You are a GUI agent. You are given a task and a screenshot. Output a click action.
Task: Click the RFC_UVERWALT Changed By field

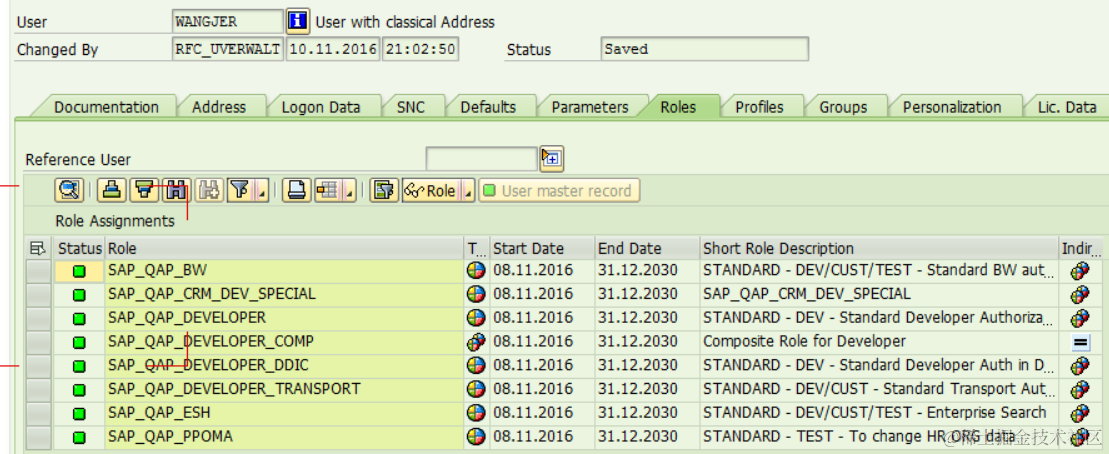(228, 50)
